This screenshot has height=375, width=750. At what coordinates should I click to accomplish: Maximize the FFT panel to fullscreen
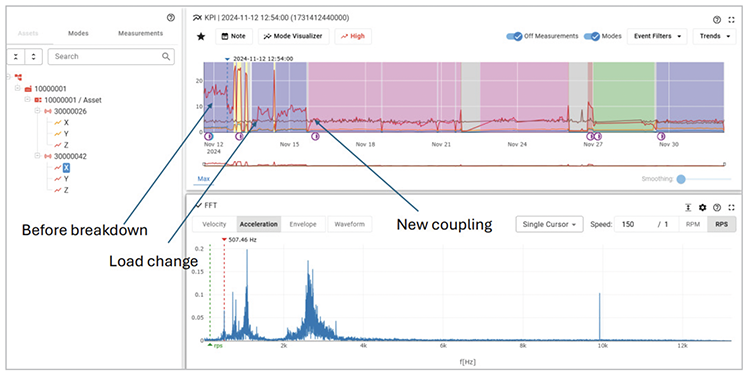coord(731,208)
